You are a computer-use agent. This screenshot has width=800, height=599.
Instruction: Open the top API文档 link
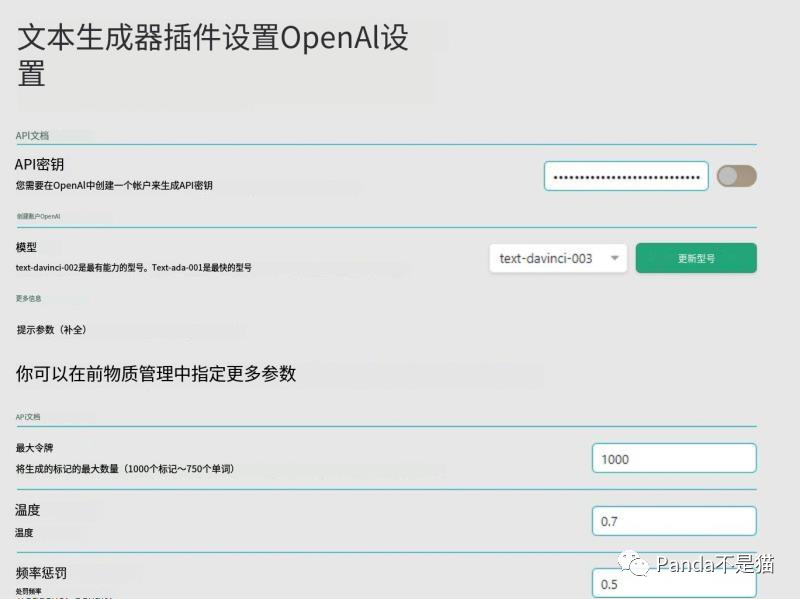32,136
